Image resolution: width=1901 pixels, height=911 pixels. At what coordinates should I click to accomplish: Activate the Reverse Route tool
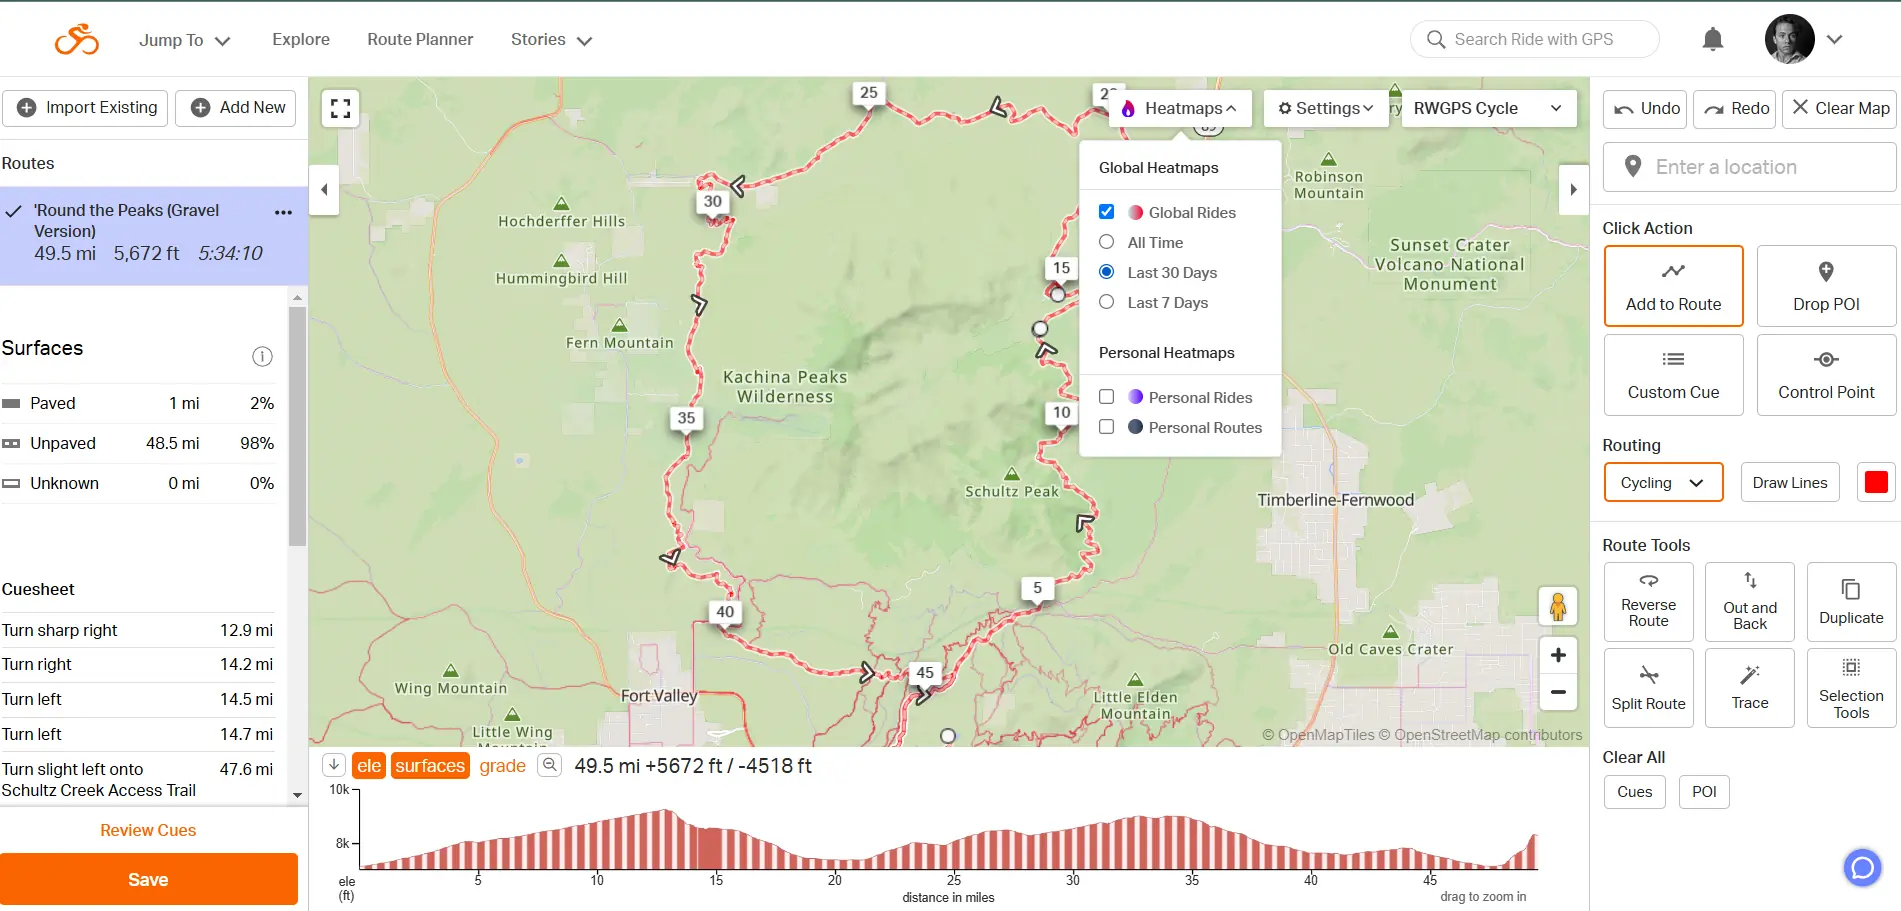1648,602
